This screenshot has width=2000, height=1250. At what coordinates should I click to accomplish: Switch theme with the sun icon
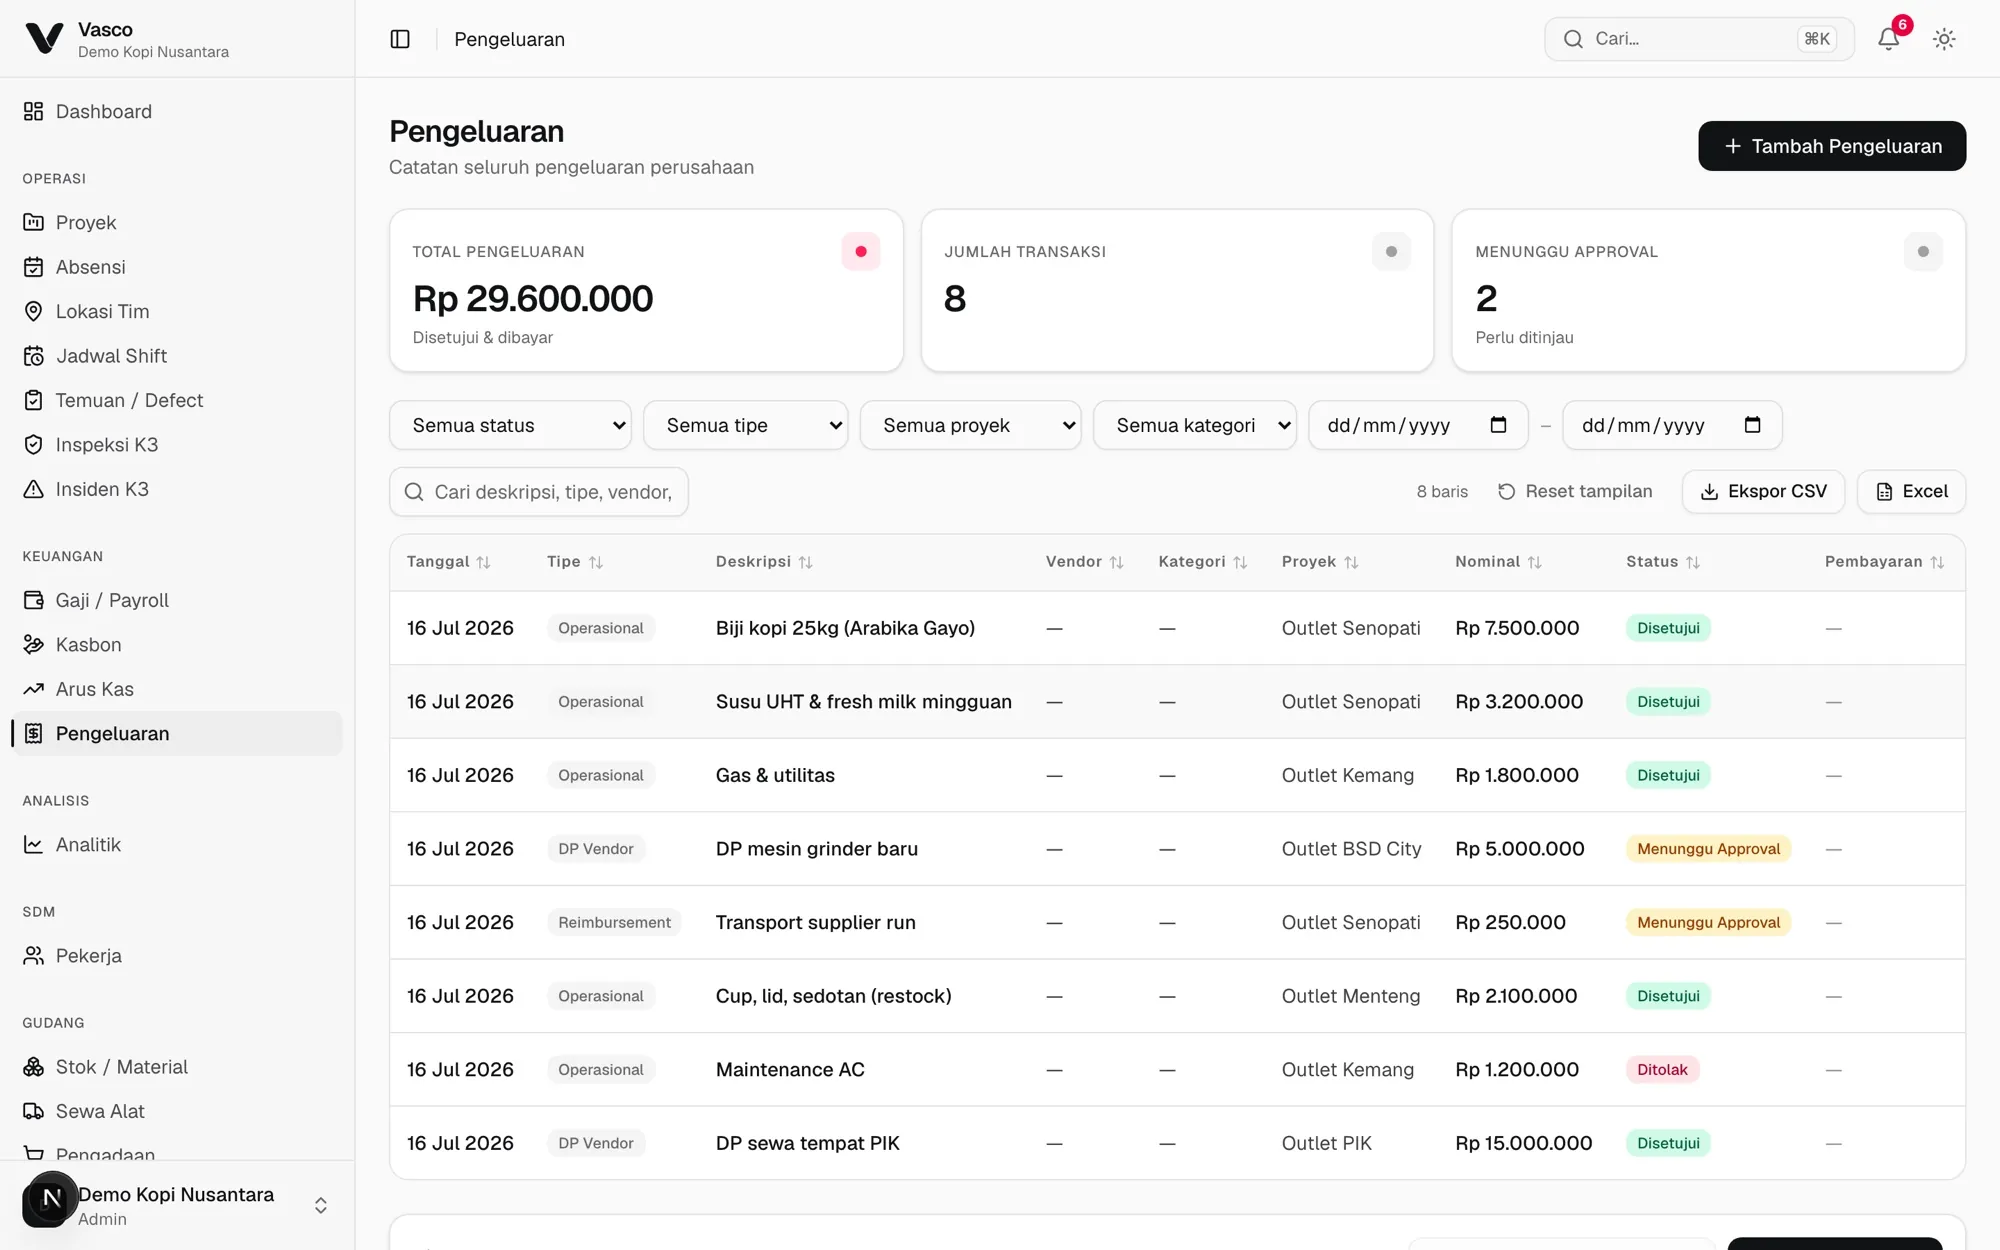click(1944, 39)
